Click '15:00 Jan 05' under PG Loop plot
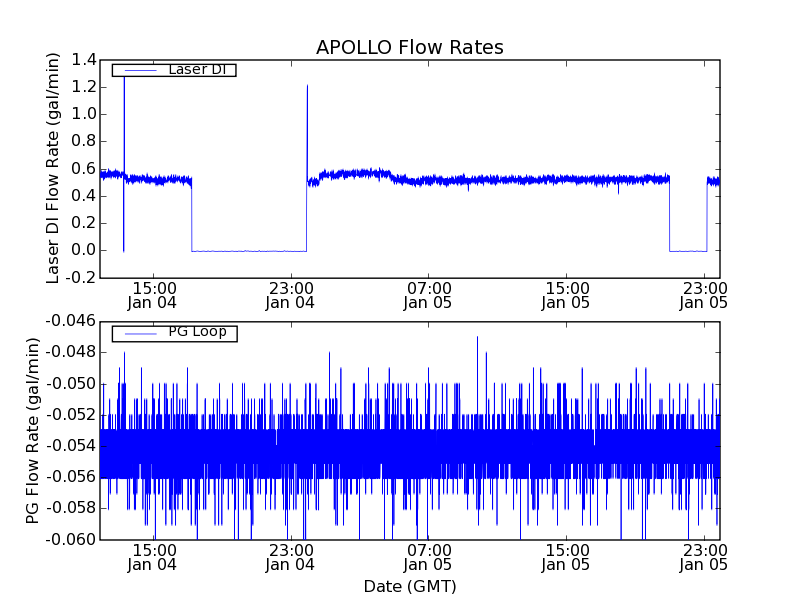Viewport: 800px width, 600px height. [566, 558]
